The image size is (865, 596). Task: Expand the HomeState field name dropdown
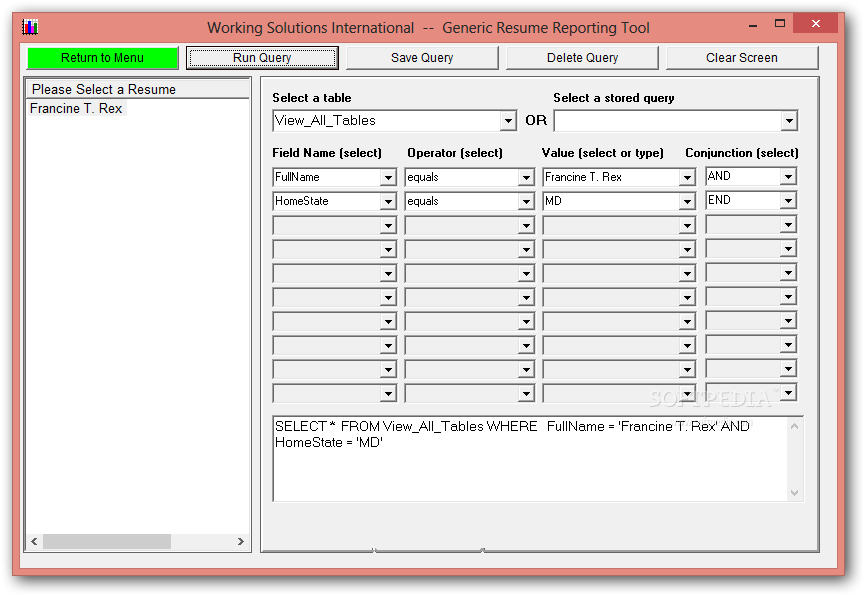coord(388,201)
